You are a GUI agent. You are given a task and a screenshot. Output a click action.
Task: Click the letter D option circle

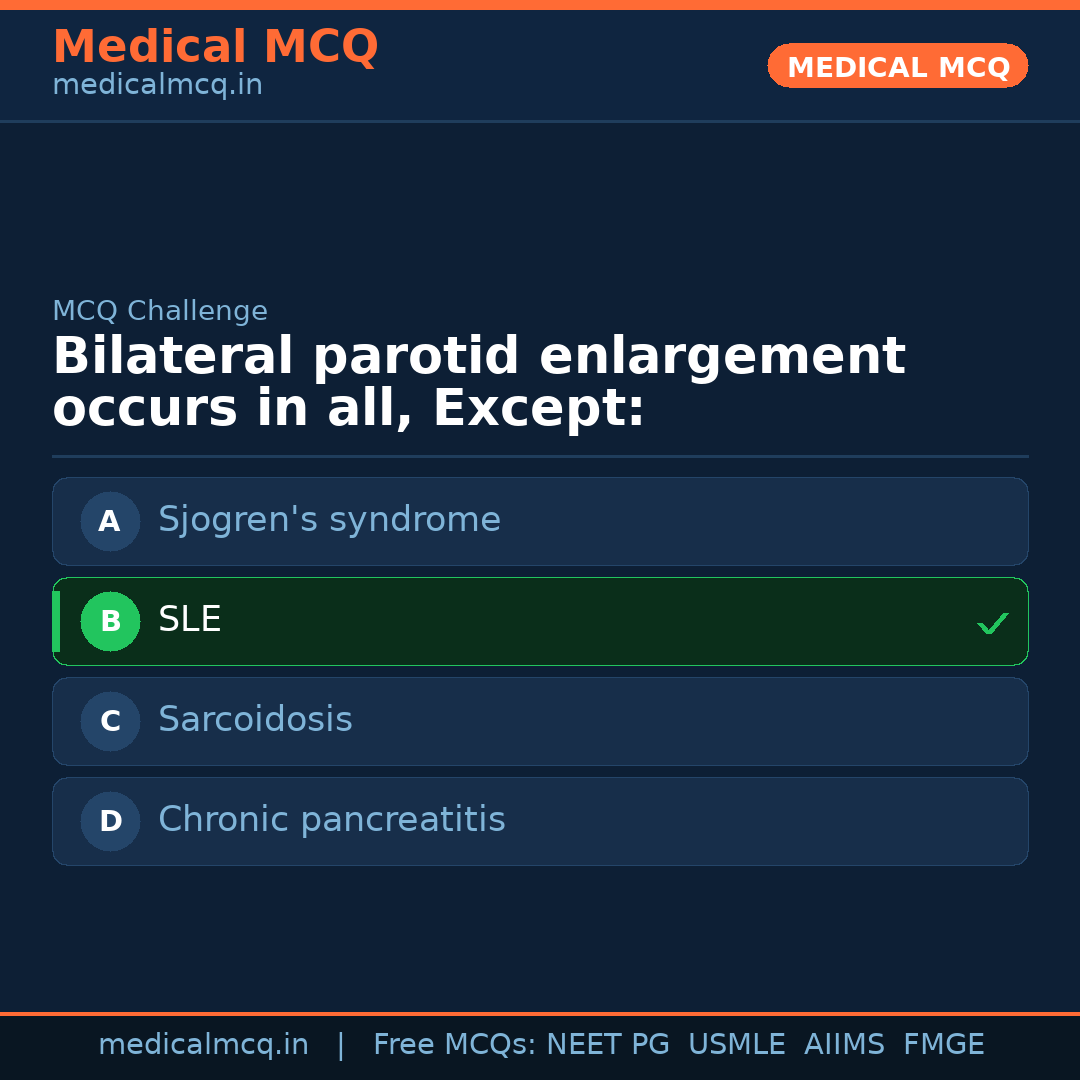pyautogui.click(x=110, y=821)
